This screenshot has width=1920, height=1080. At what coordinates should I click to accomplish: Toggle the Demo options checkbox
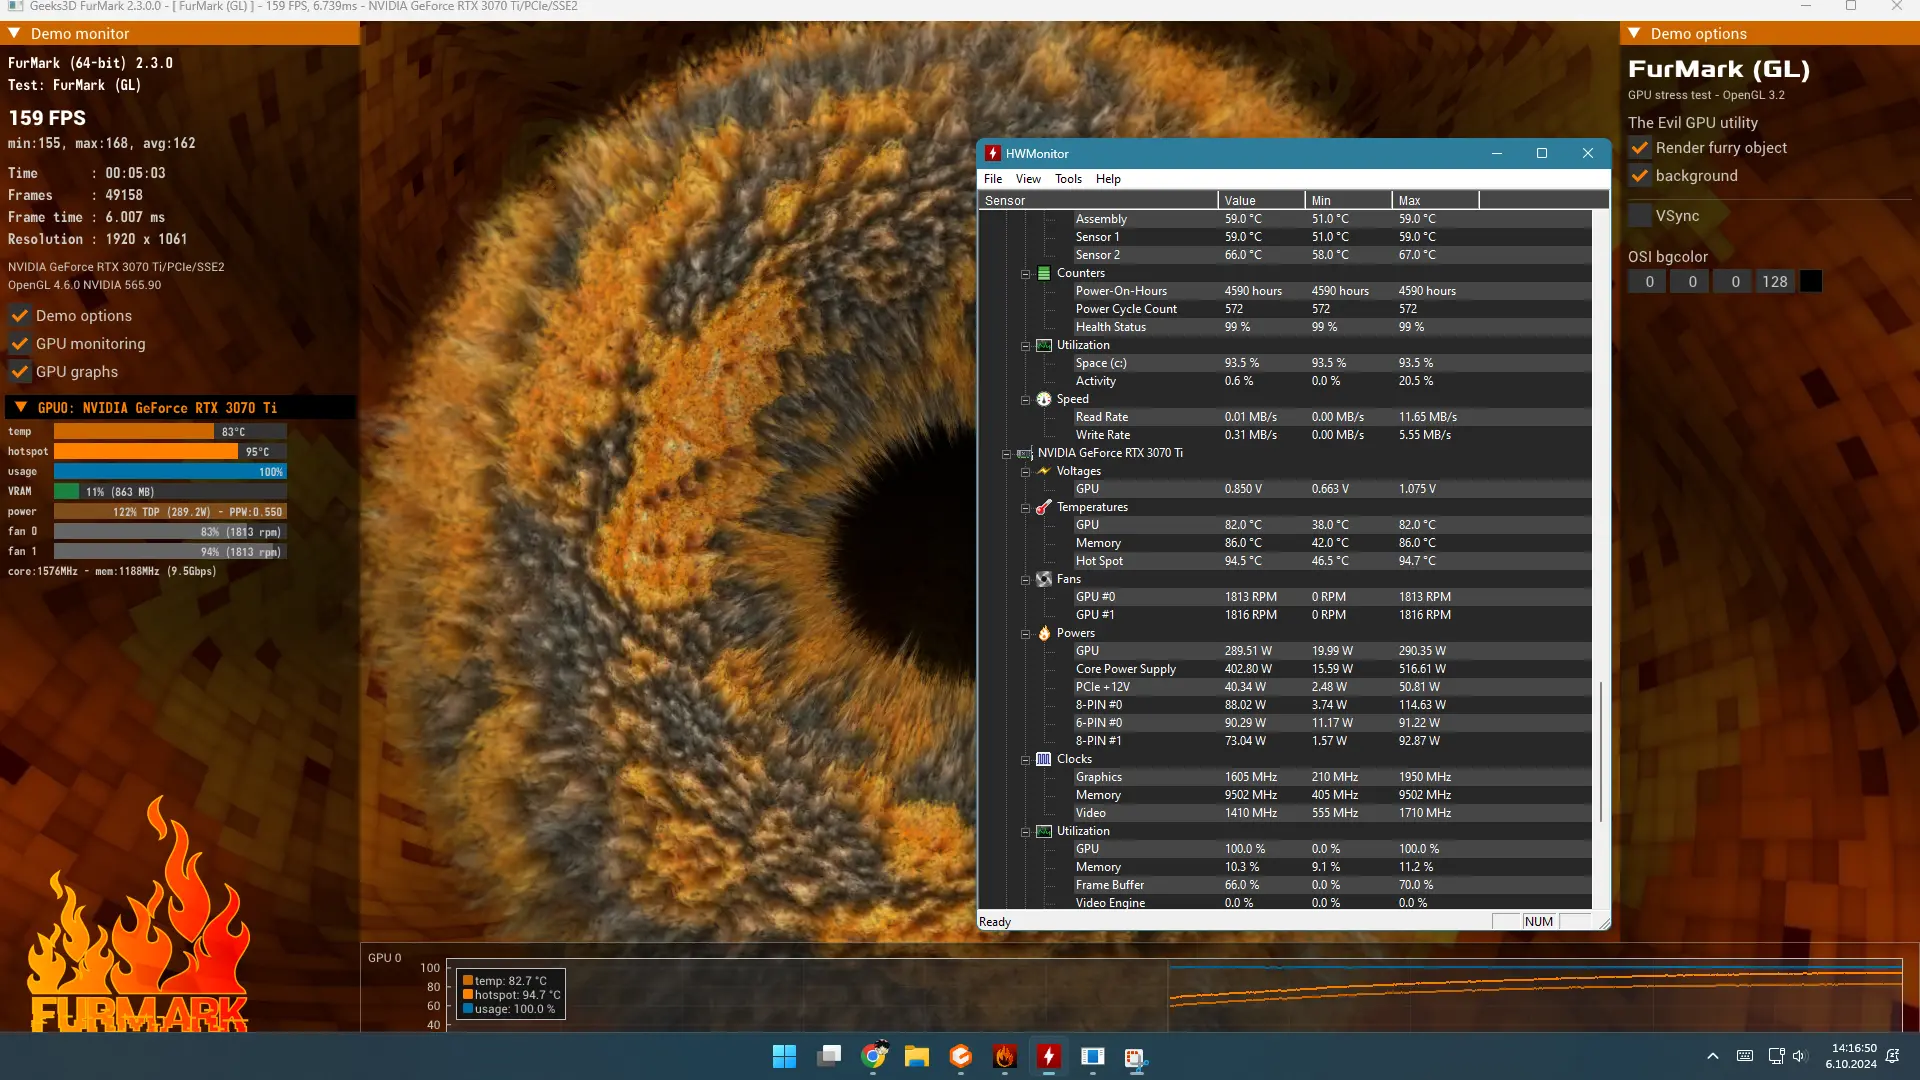point(20,316)
